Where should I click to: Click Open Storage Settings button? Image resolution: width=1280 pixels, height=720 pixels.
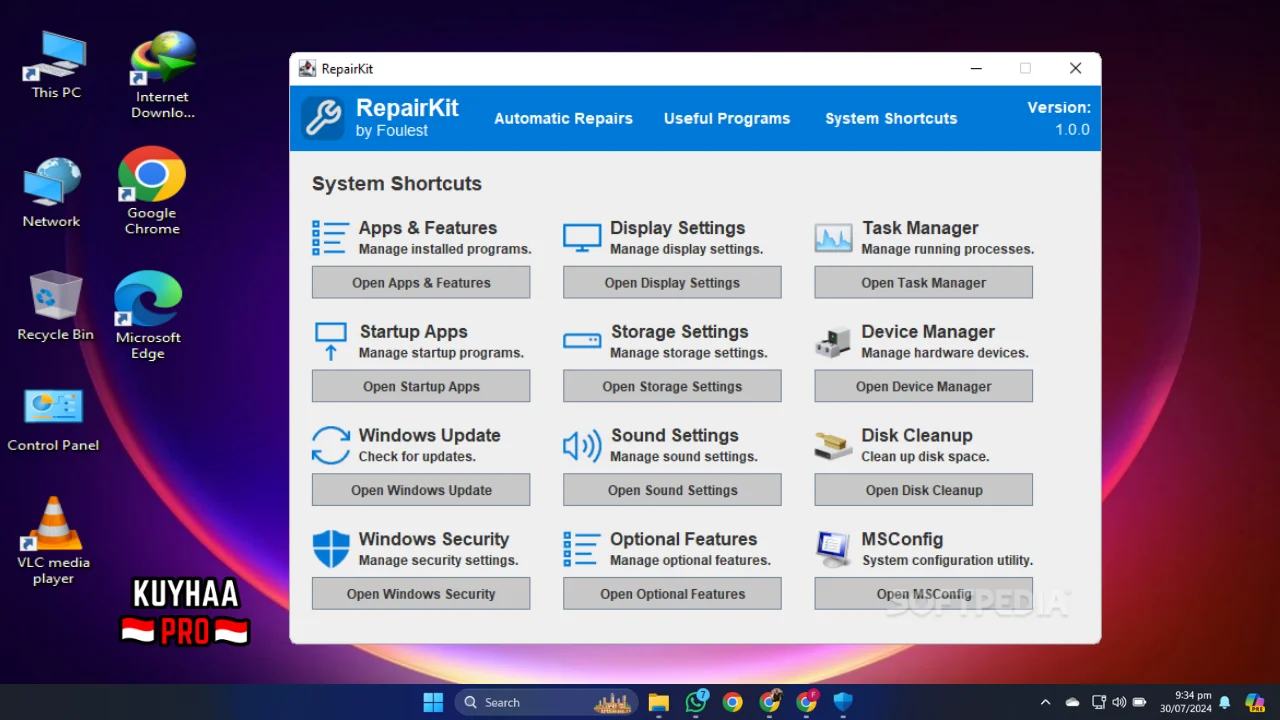pyautogui.click(x=672, y=386)
